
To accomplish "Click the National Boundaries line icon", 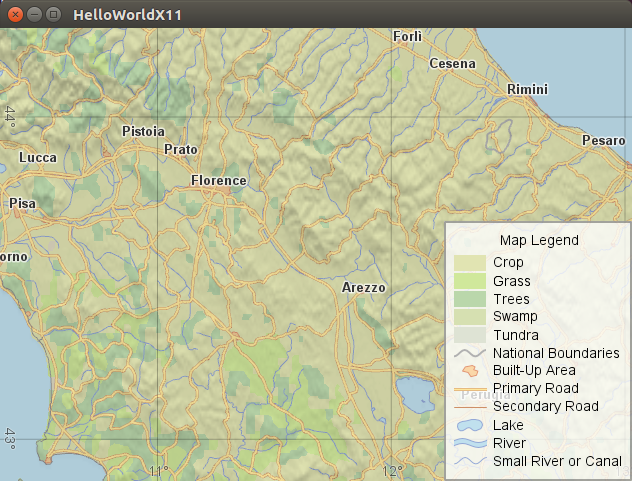I will (469, 353).
